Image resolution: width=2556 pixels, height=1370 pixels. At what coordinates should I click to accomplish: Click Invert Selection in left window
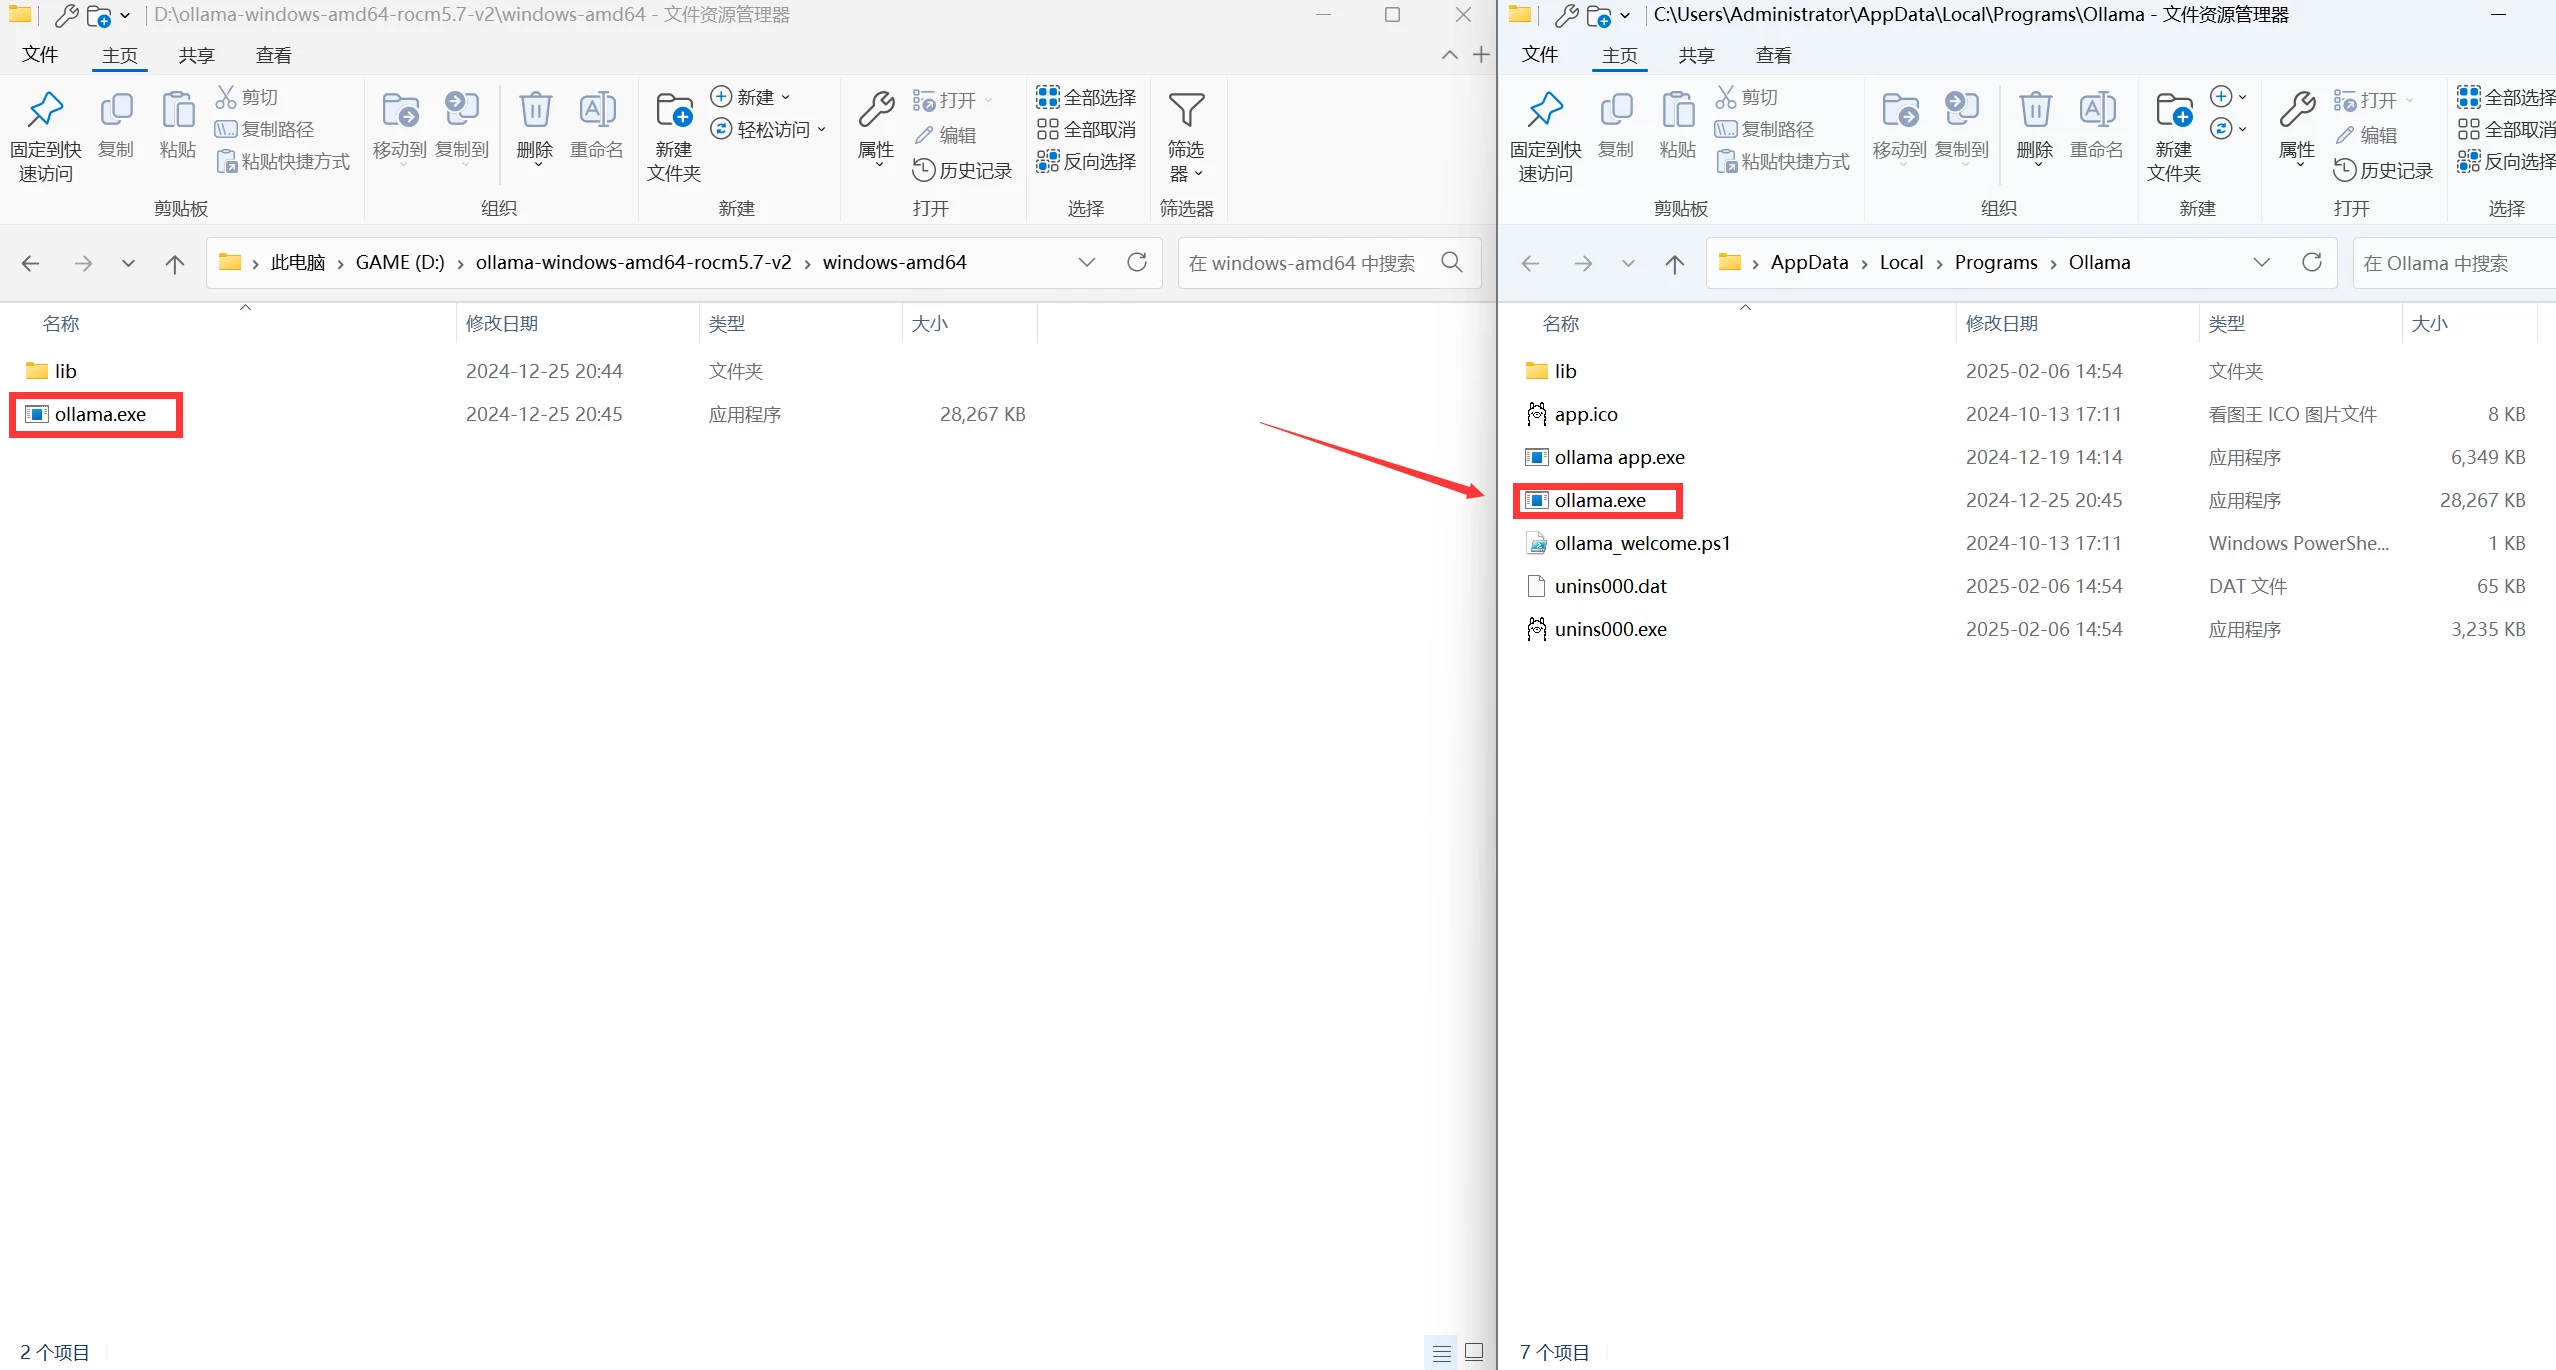(x=1087, y=161)
